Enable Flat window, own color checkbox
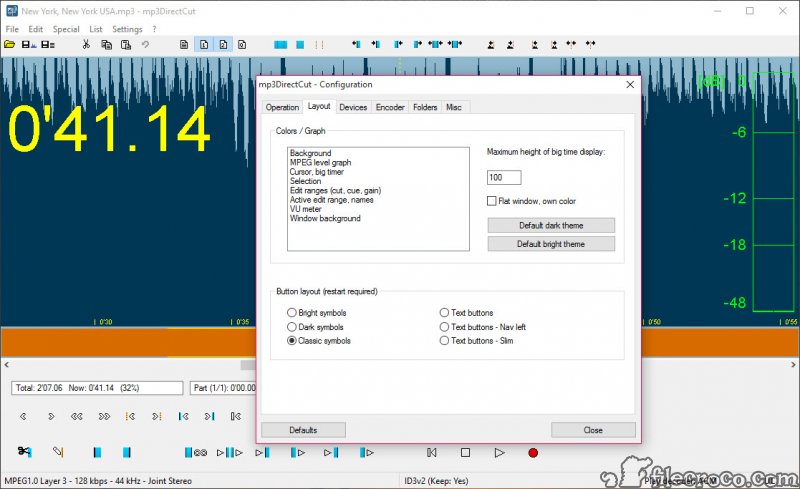This screenshot has width=800, height=489. click(492, 201)
